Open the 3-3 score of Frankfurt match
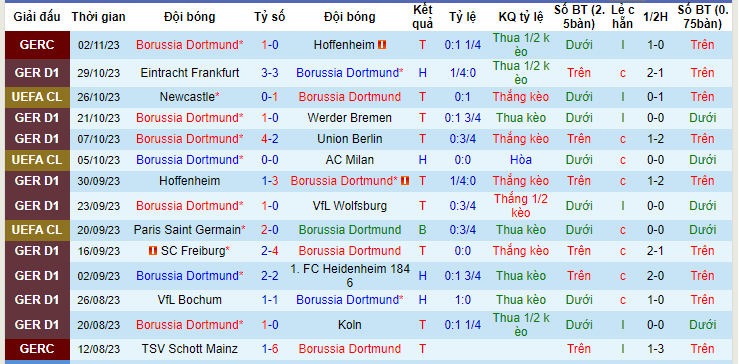 270,73
